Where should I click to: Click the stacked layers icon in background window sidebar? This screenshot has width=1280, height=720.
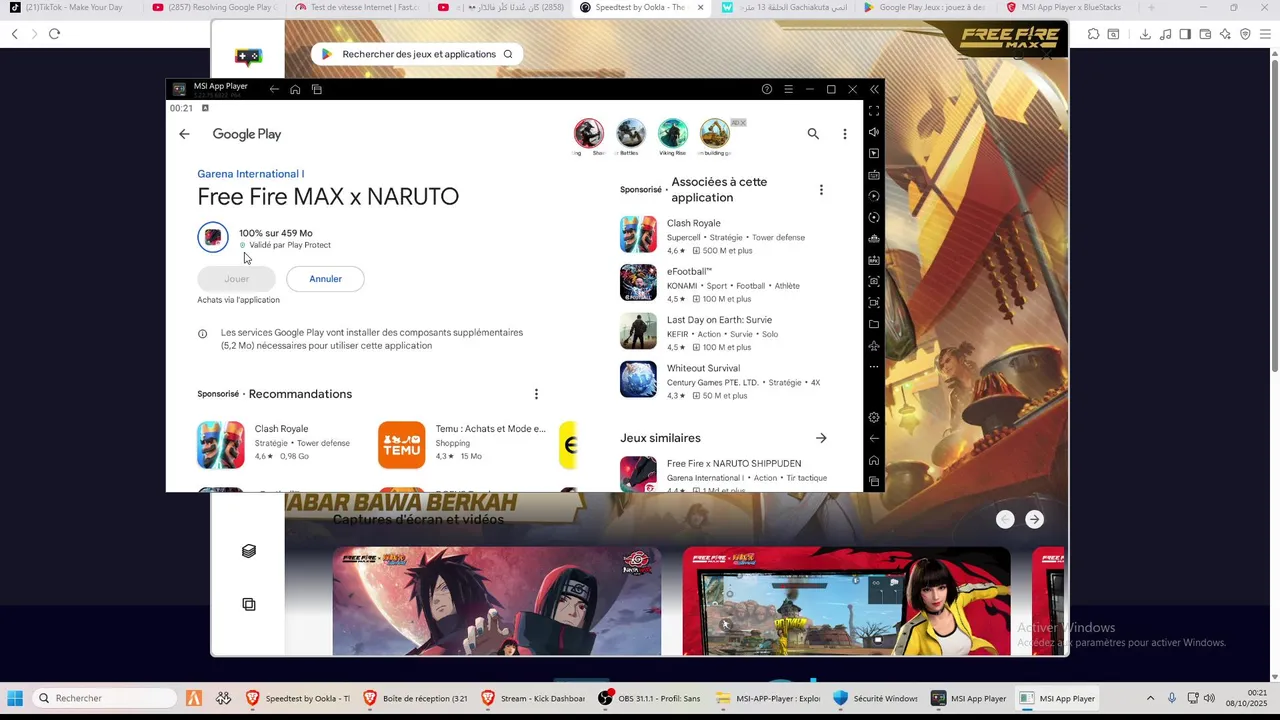coord(249,551)
